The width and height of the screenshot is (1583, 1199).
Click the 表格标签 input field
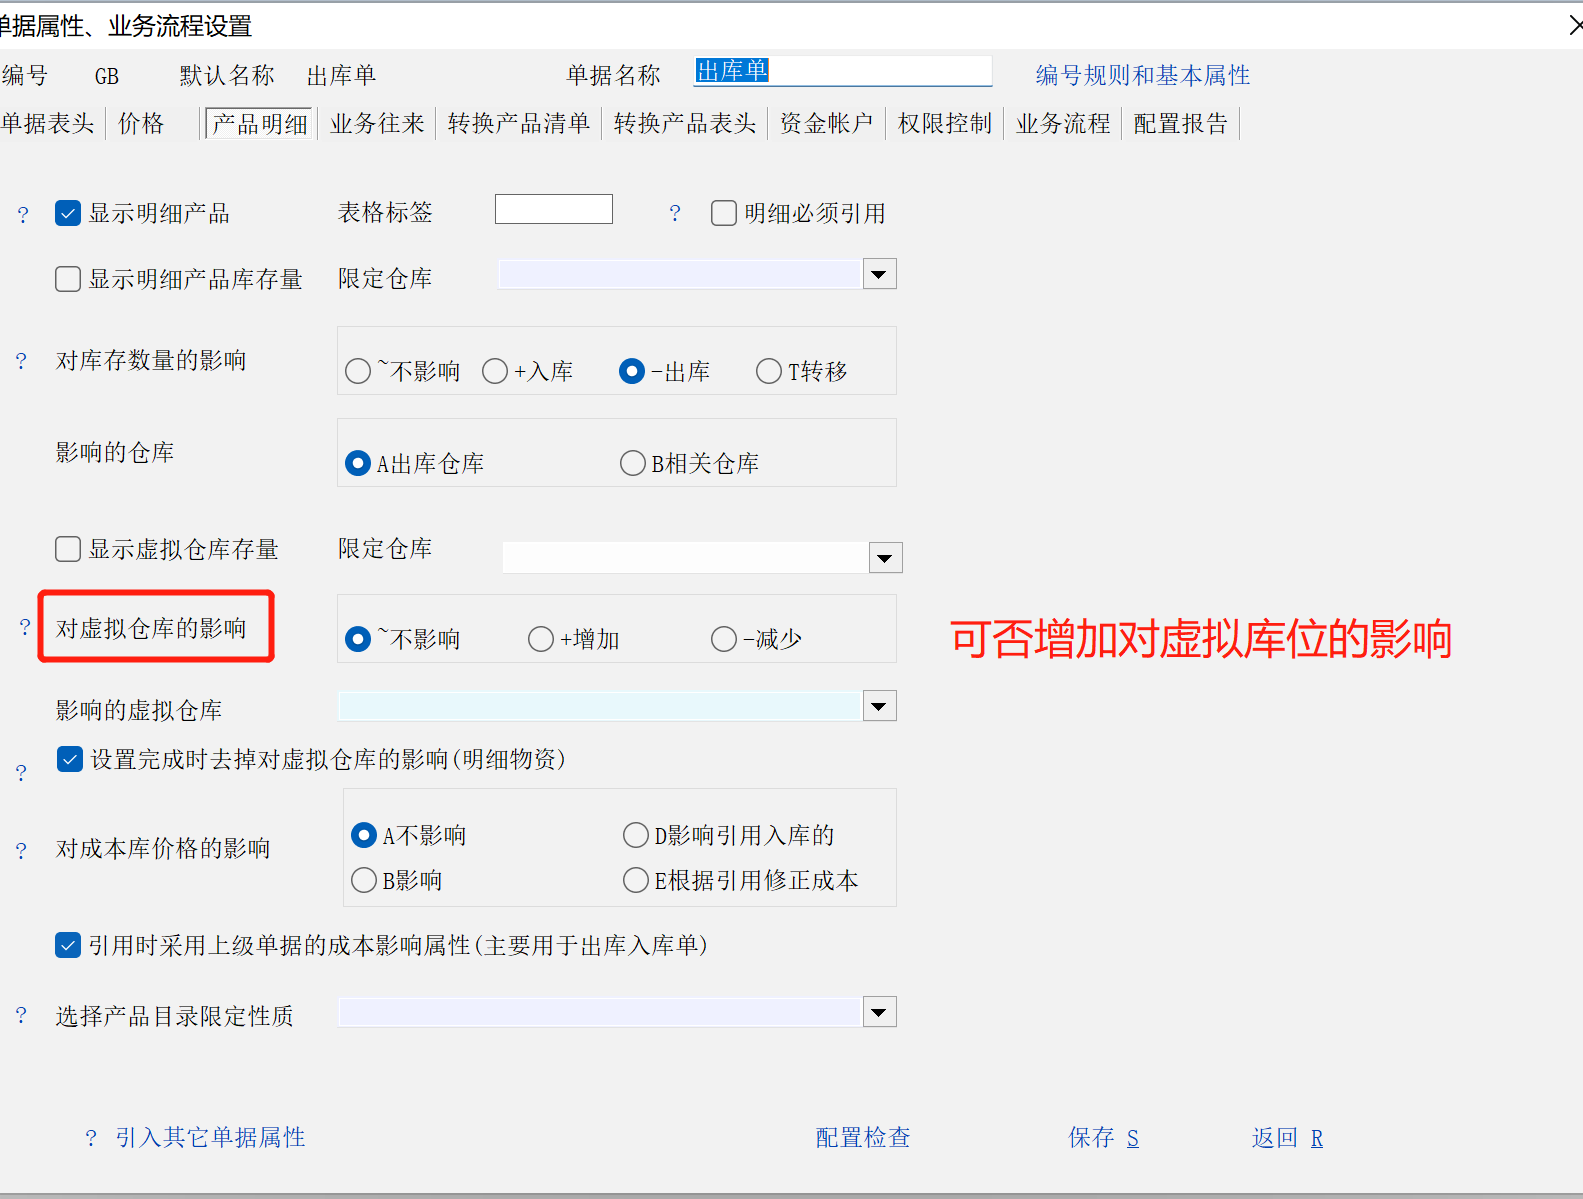tap(553, 210)
